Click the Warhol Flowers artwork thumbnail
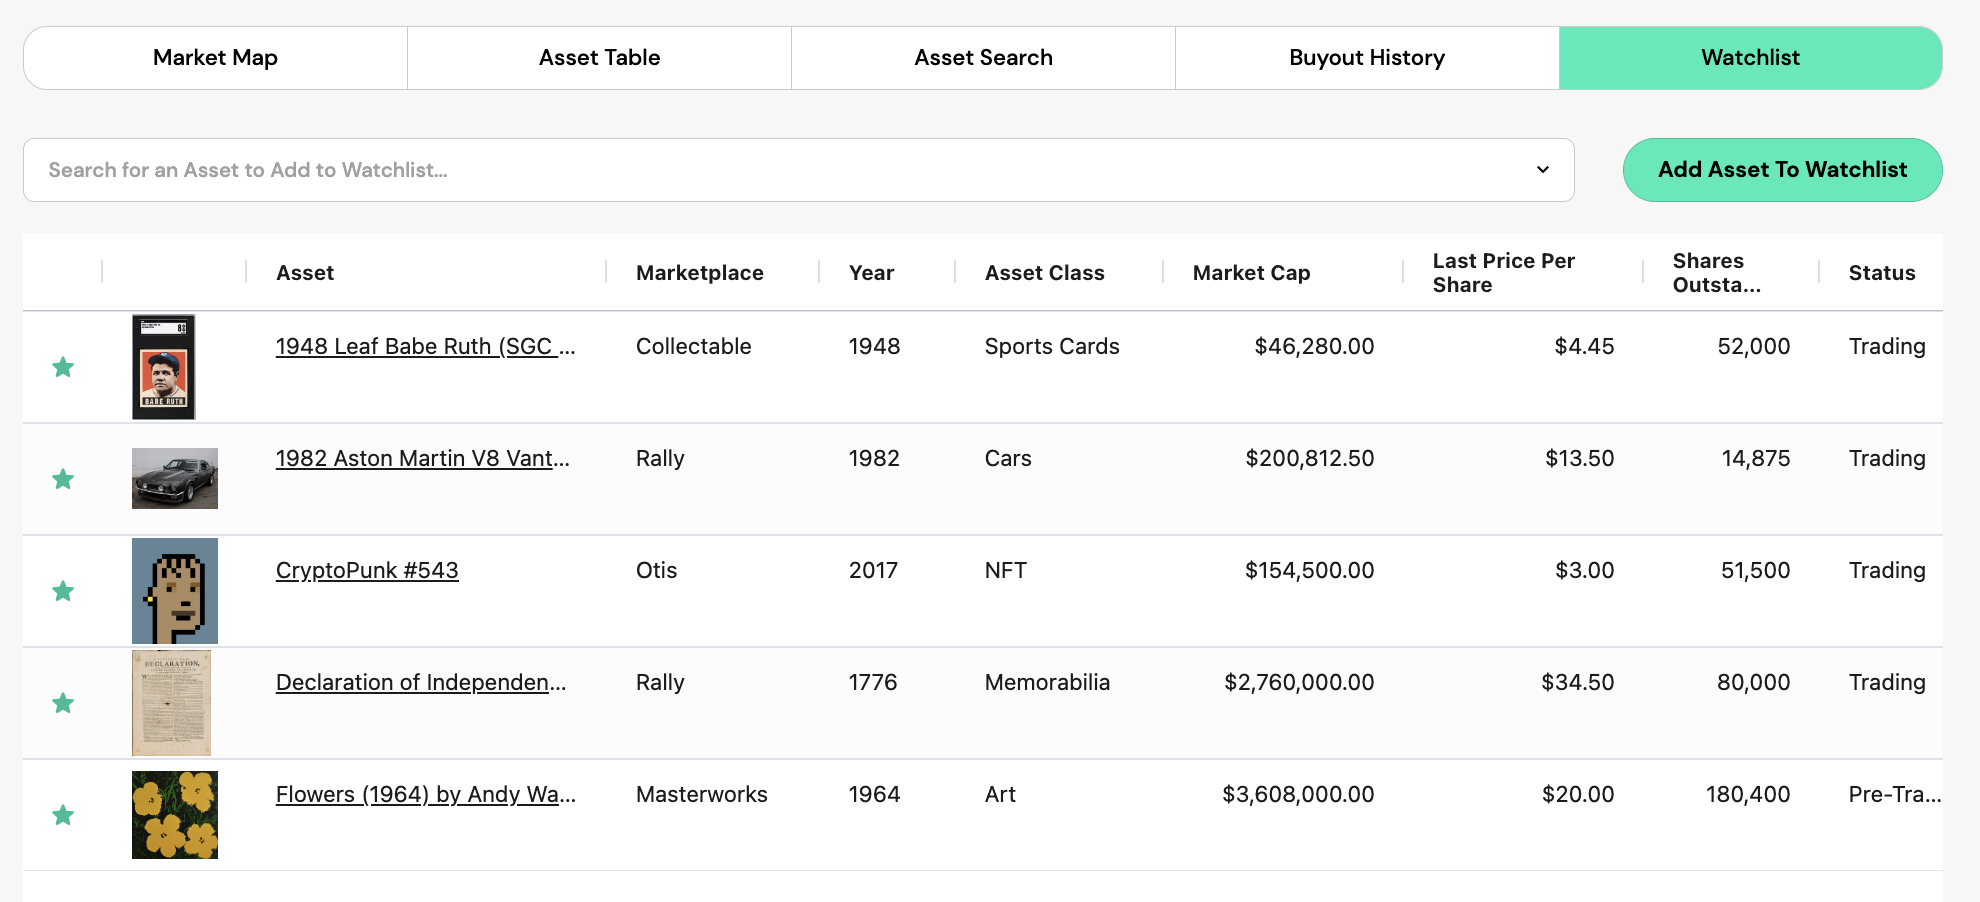 click(x=175, y=815)
